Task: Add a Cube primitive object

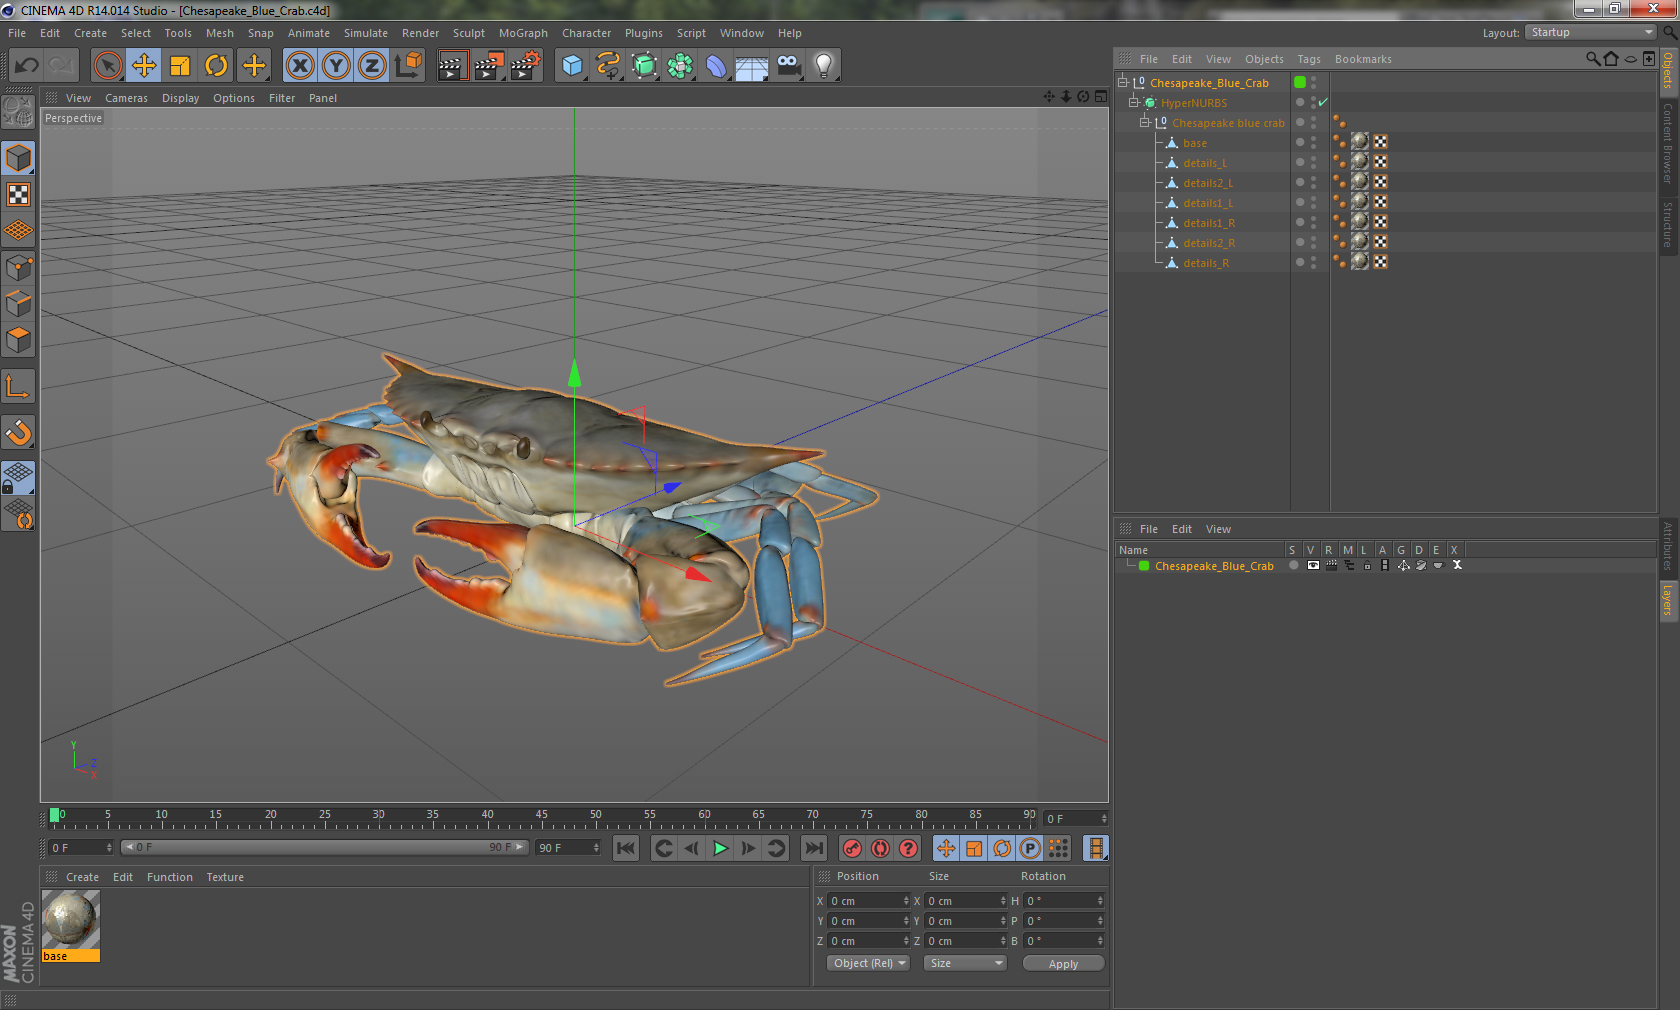Action: click(572, 66)
